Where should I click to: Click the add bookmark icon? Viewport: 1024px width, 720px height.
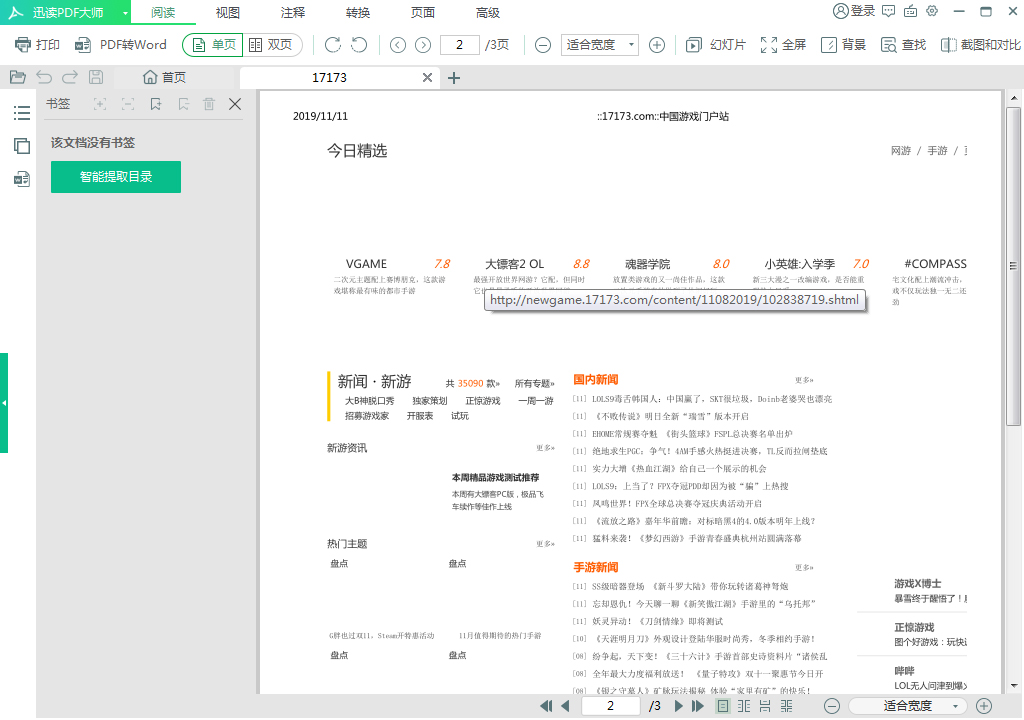(x=155, y=103)
